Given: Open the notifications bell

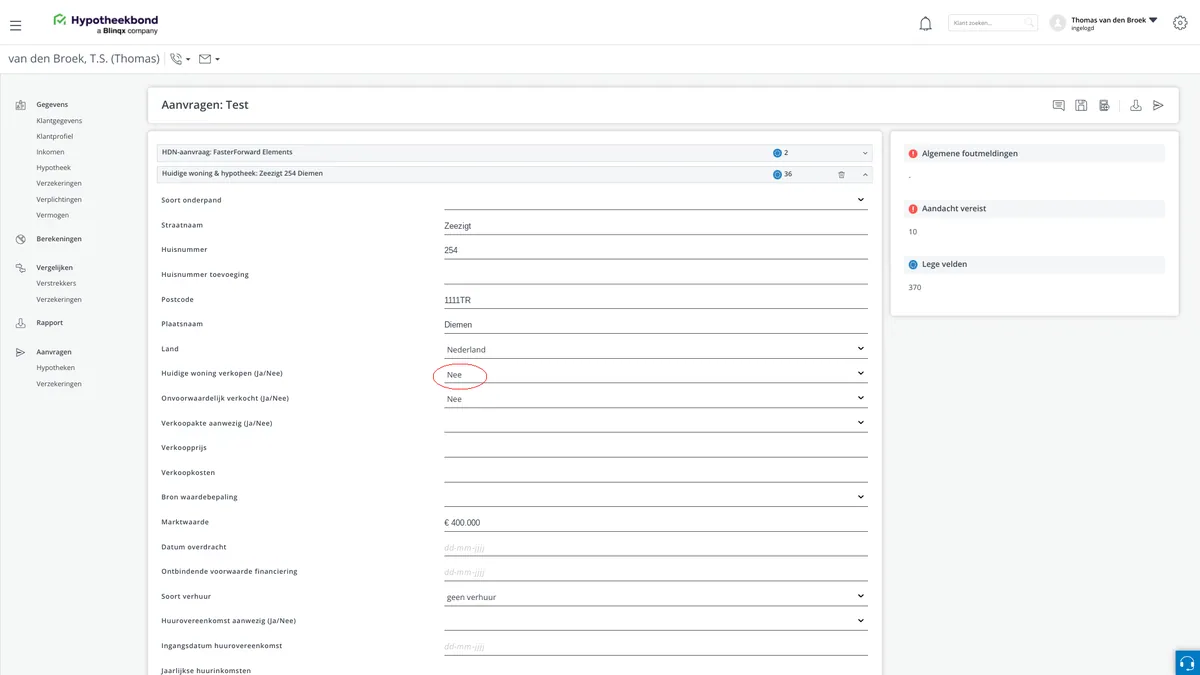Looking at the screenshot, I should (x=925, y=24).
